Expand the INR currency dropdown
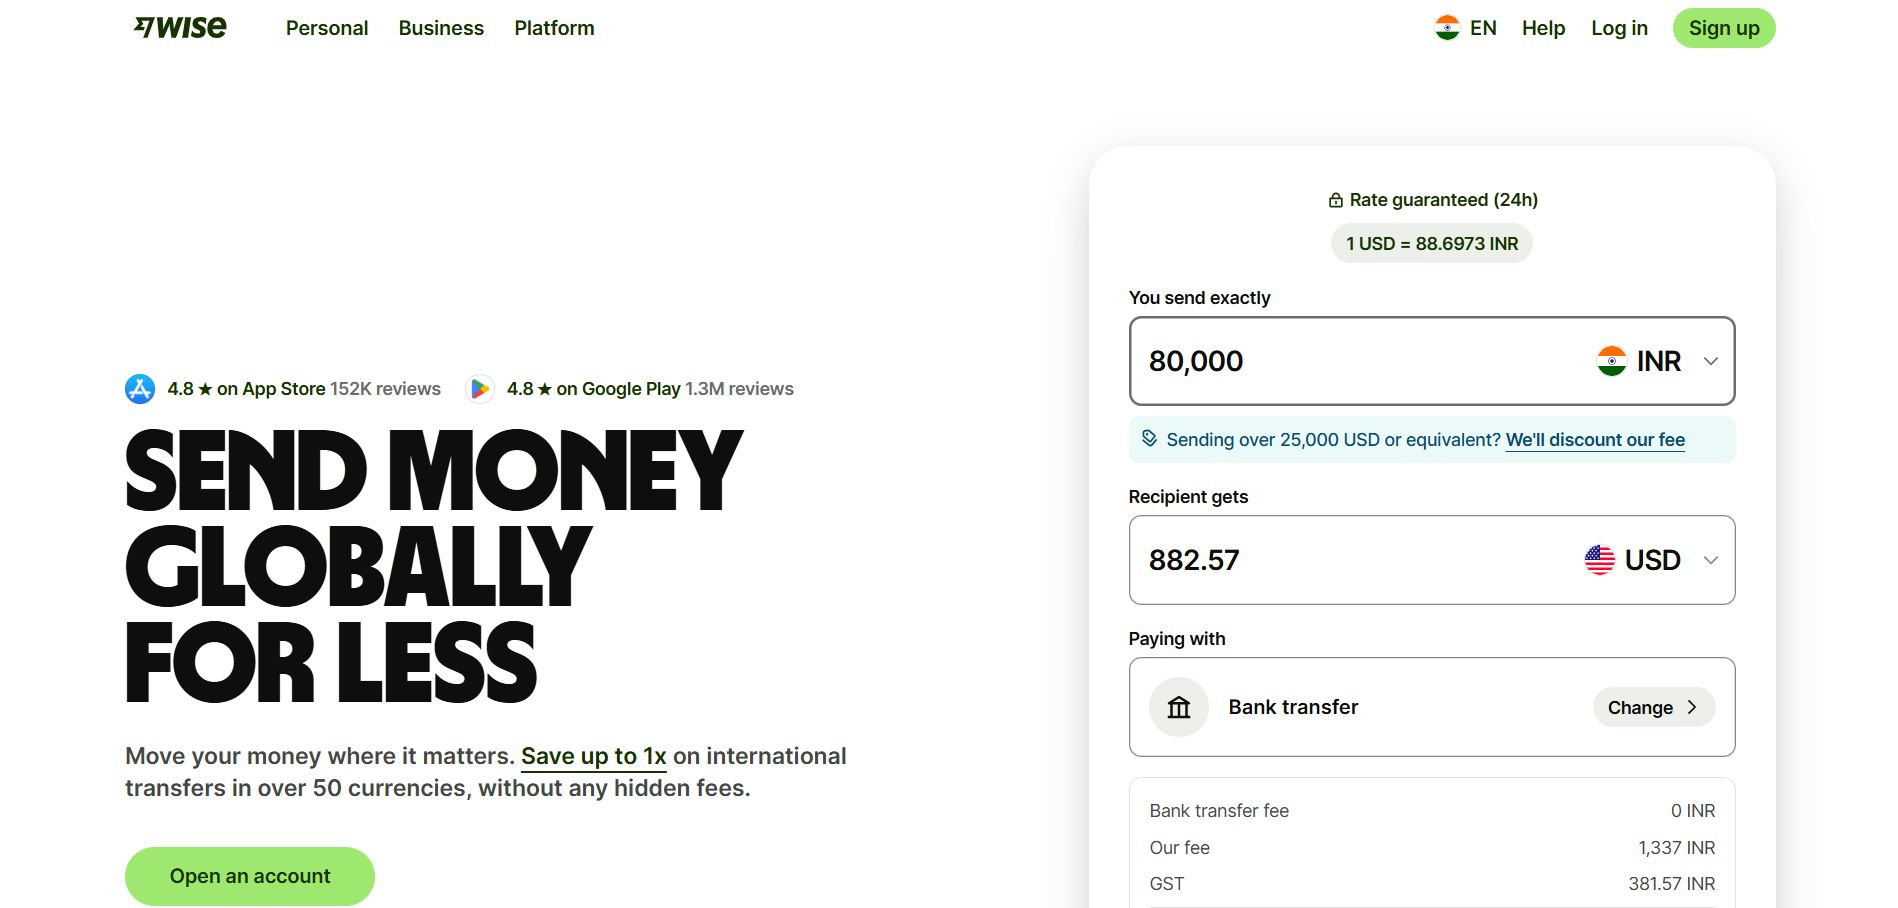This screenshot has height=908, width=1898. tap(1710, 361)
